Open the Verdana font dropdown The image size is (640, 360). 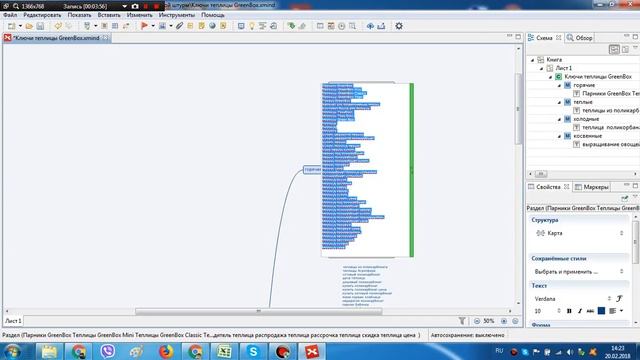click(x=573, y=299)
